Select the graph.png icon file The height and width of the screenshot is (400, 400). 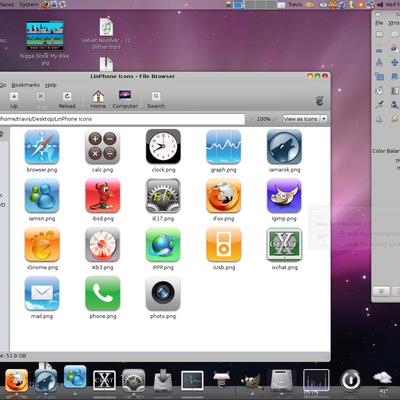pyautogui.click(x=224, y=147)
